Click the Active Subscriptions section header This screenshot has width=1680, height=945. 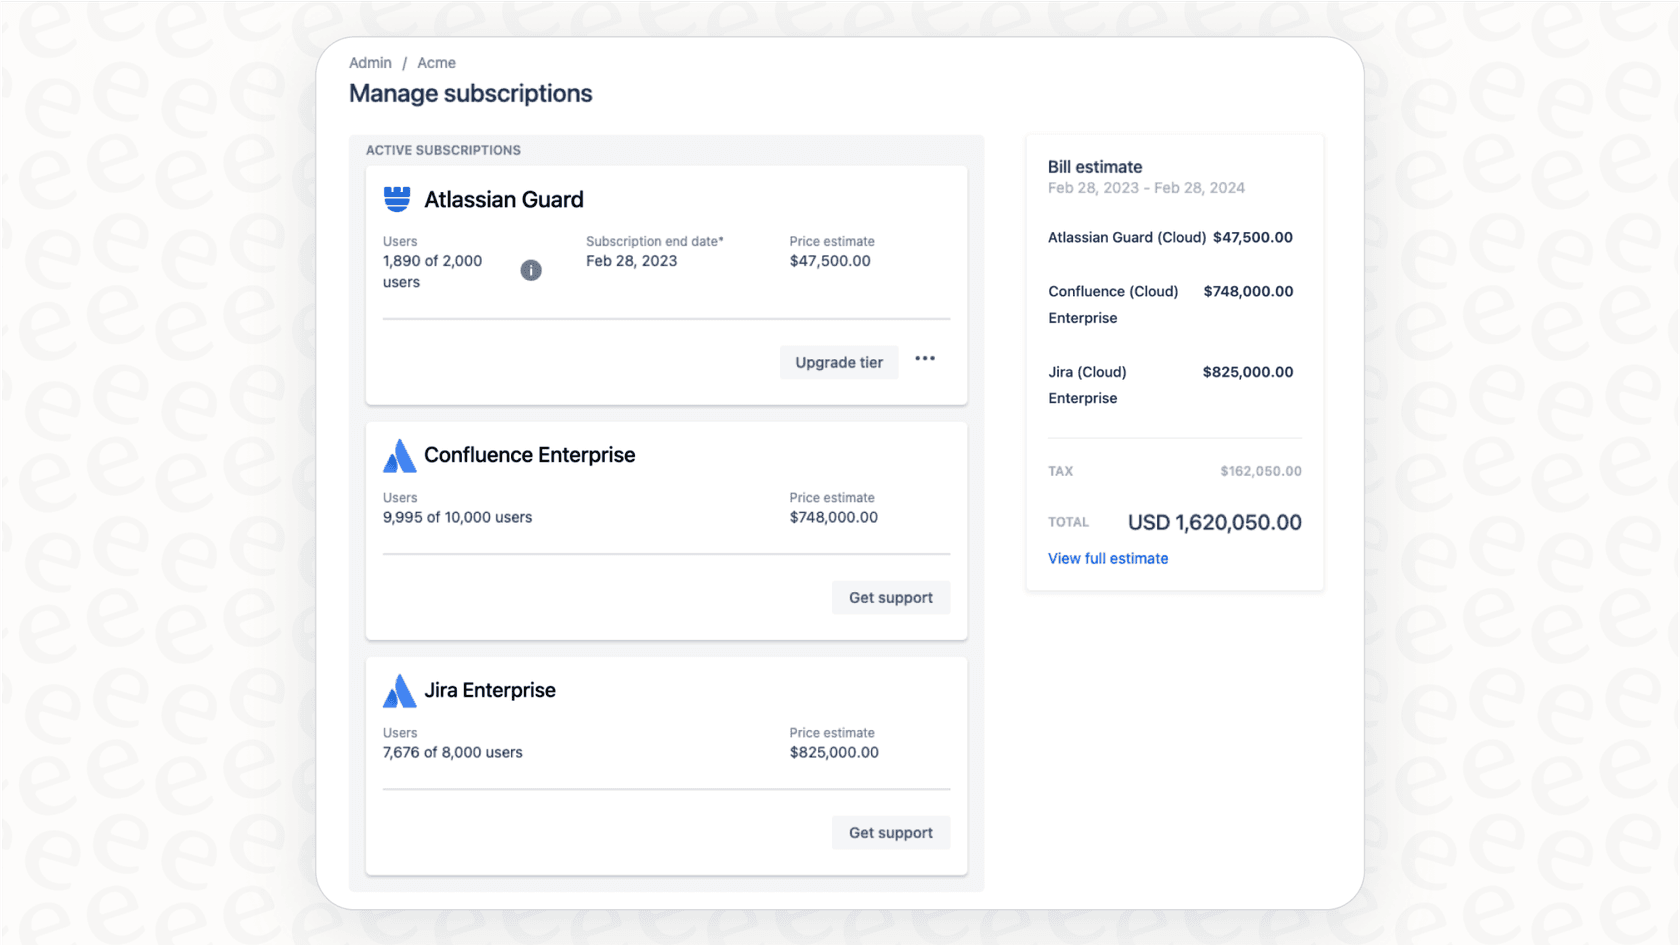click(x=443, y=149)
